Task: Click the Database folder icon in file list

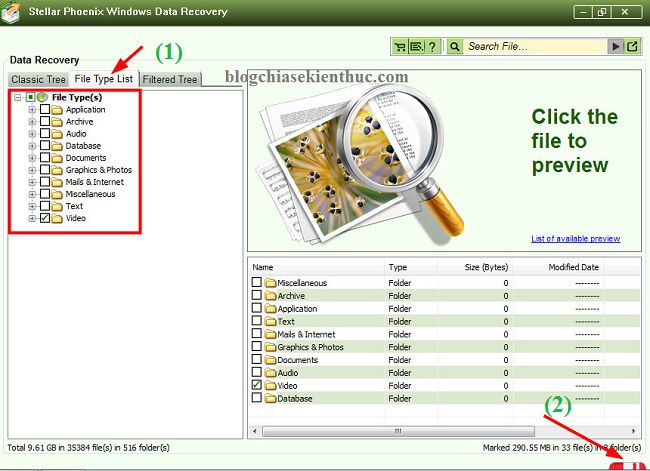Action: 271,398
